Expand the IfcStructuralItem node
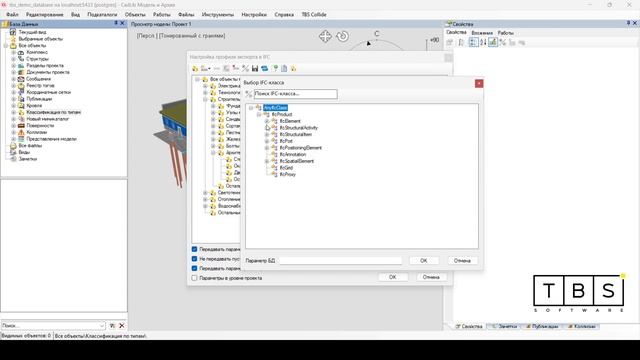Image resolution: width=640 pixels, height=360 pixels. click(267, 134)
